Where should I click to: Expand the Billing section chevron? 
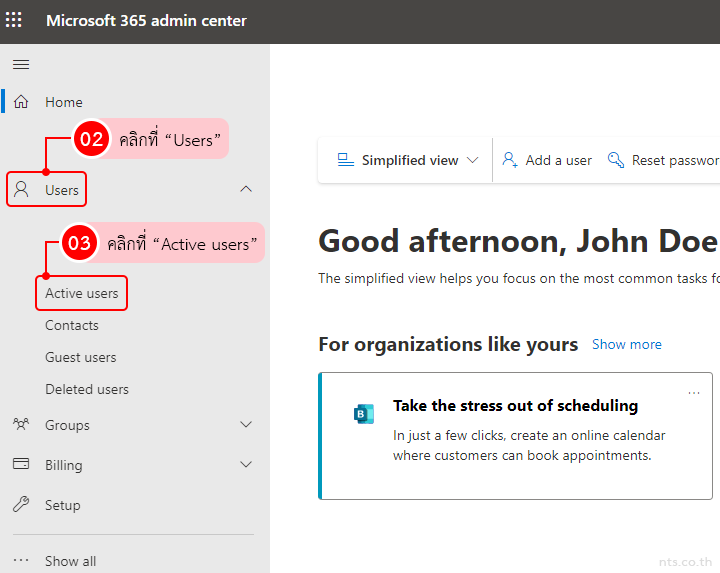click(x=246, y=465)
